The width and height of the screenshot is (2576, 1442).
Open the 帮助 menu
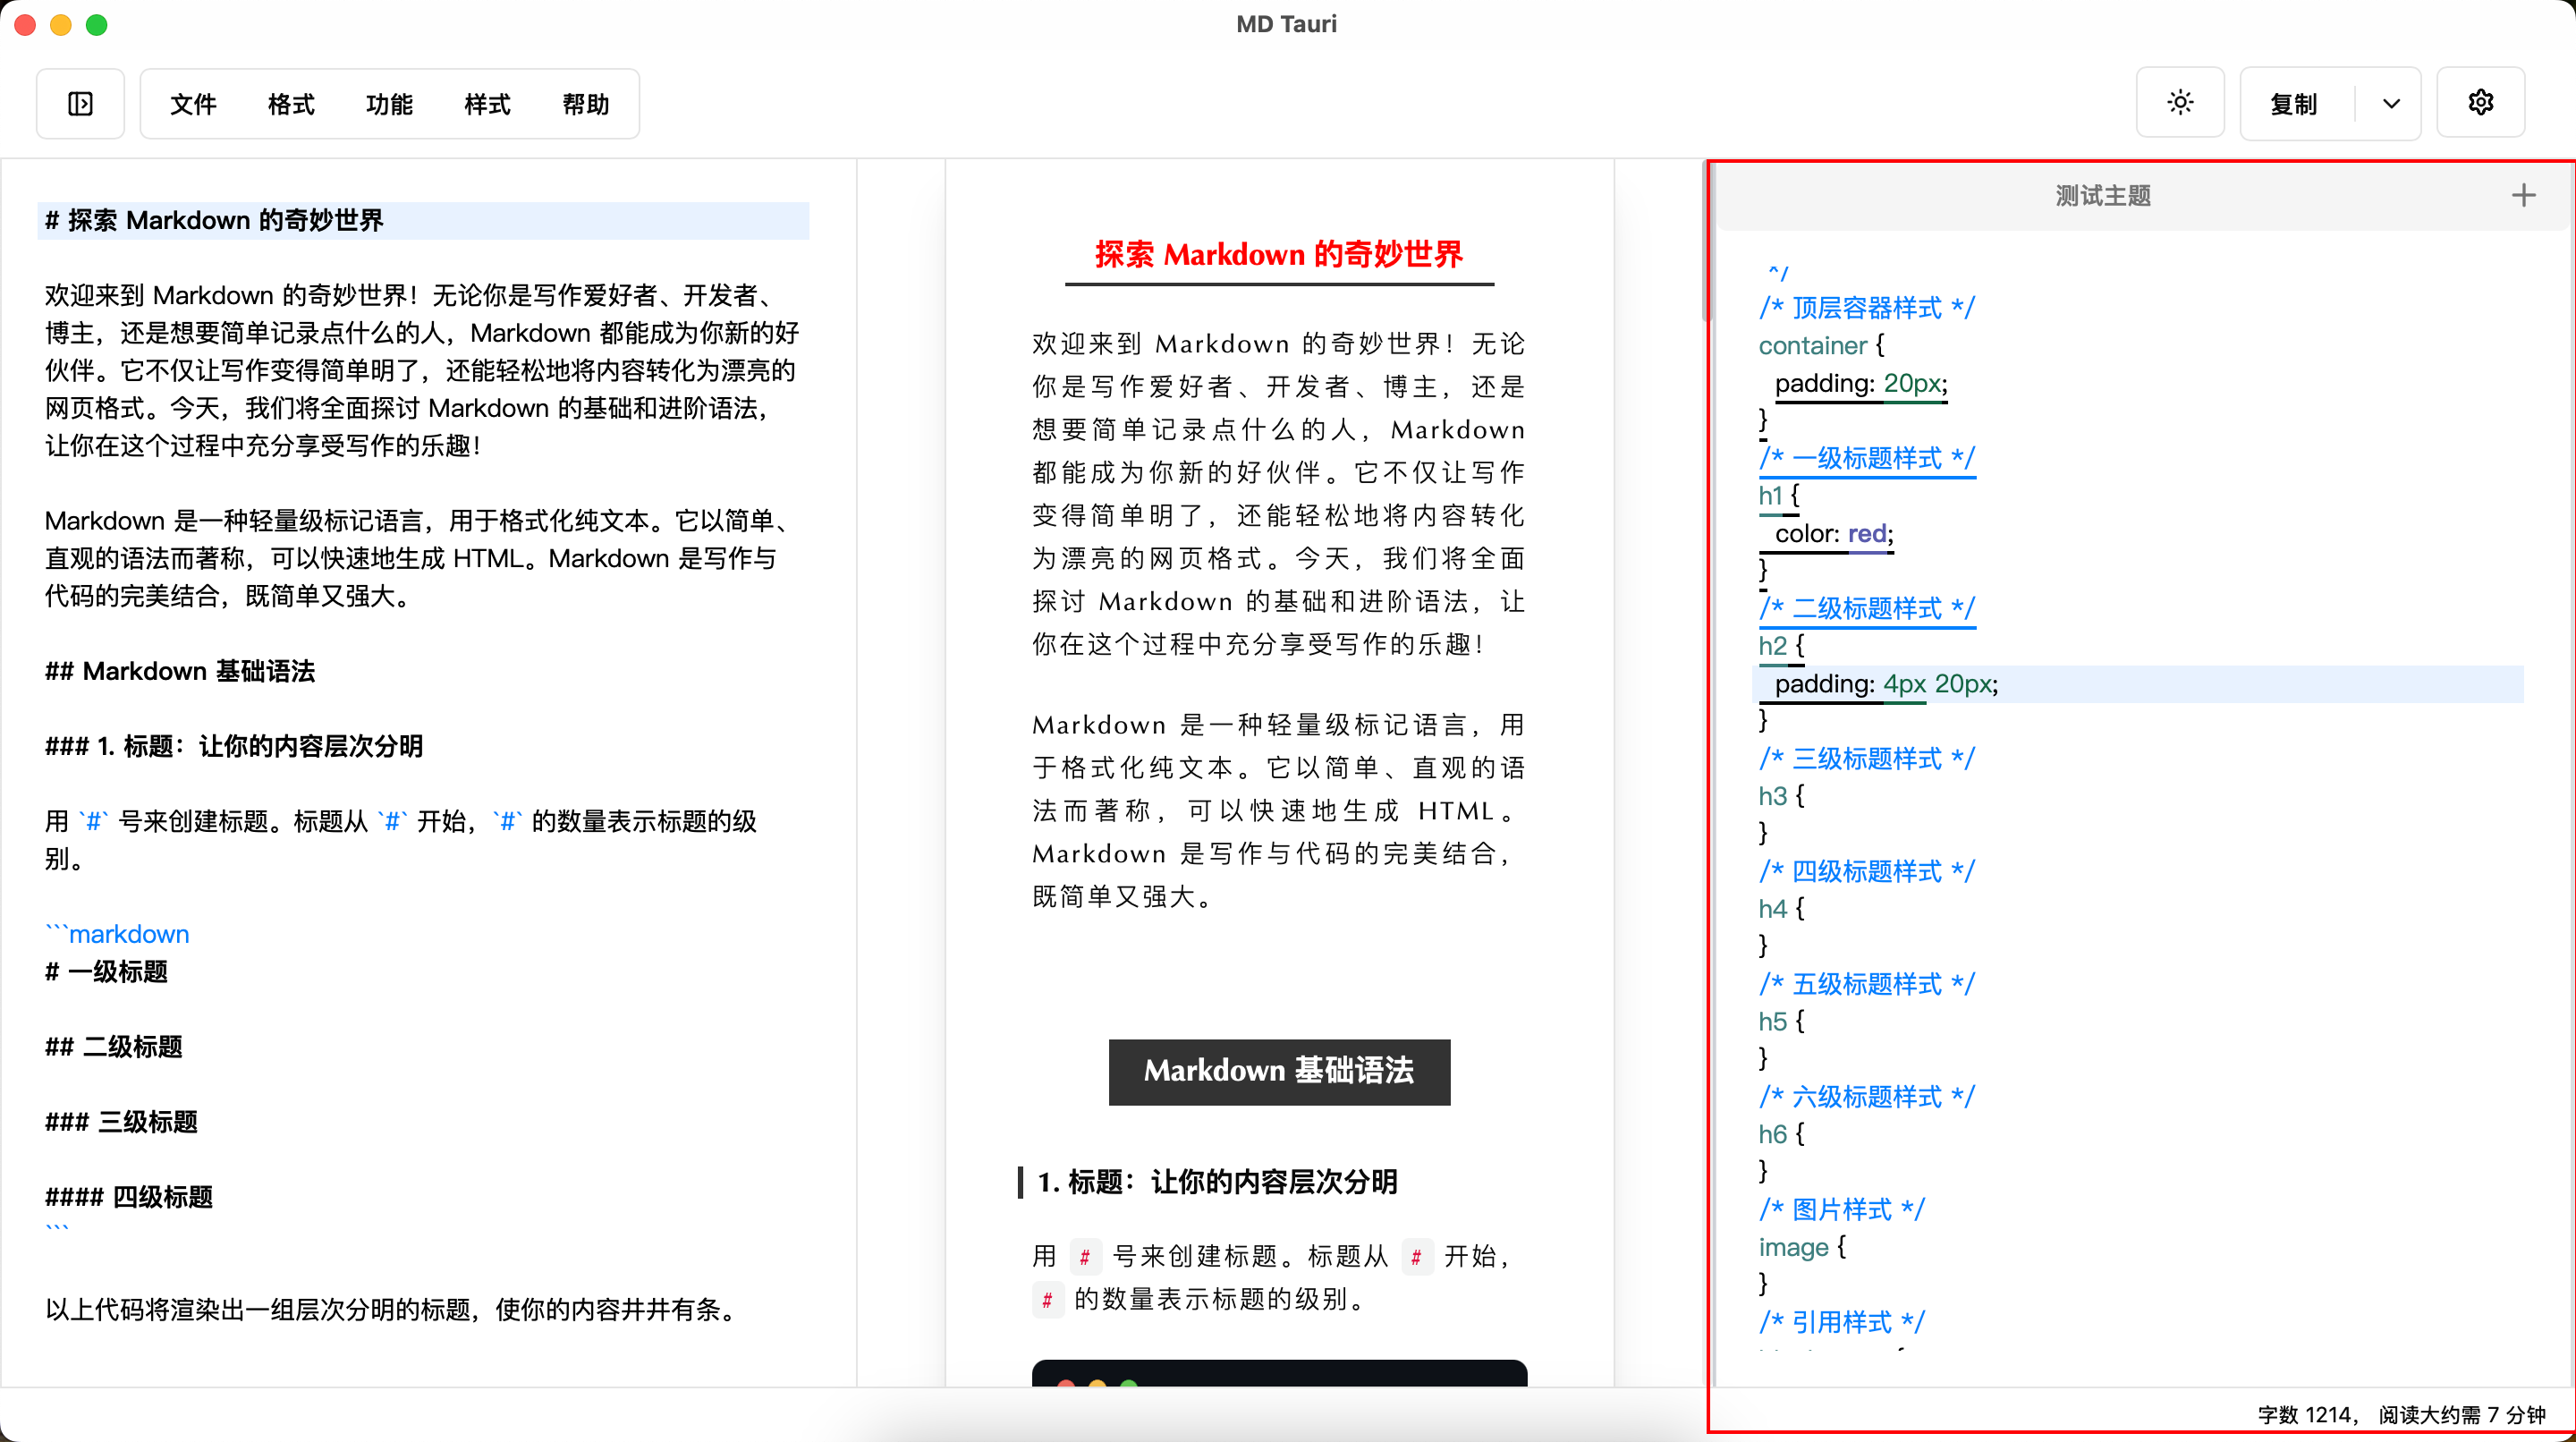pyautogui.click(x=585, y=104)
